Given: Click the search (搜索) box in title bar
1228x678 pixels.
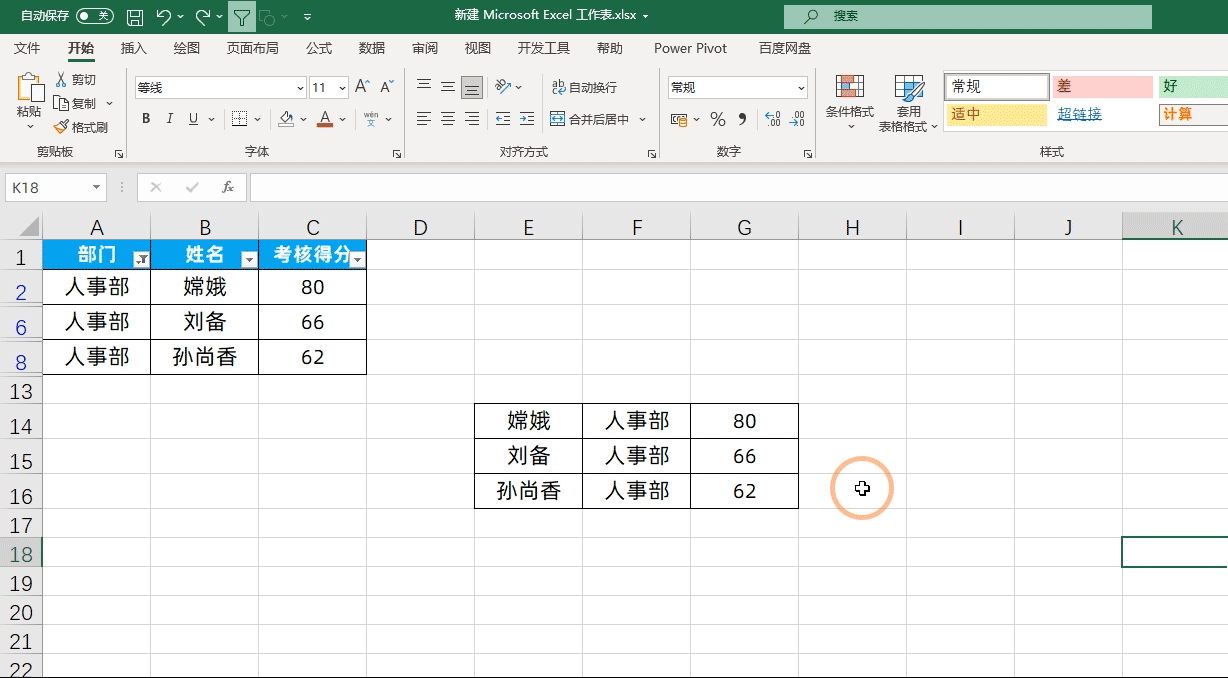Looking at the screenshot, I should point(967,16).
